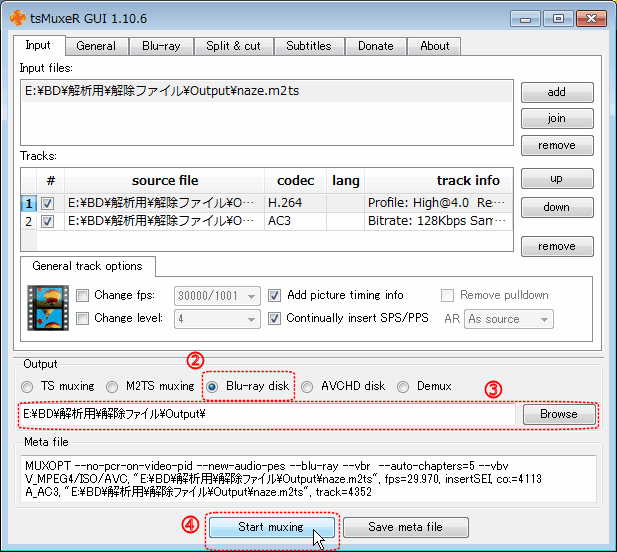Click Browse to choose output folder

tap(558, 414)
